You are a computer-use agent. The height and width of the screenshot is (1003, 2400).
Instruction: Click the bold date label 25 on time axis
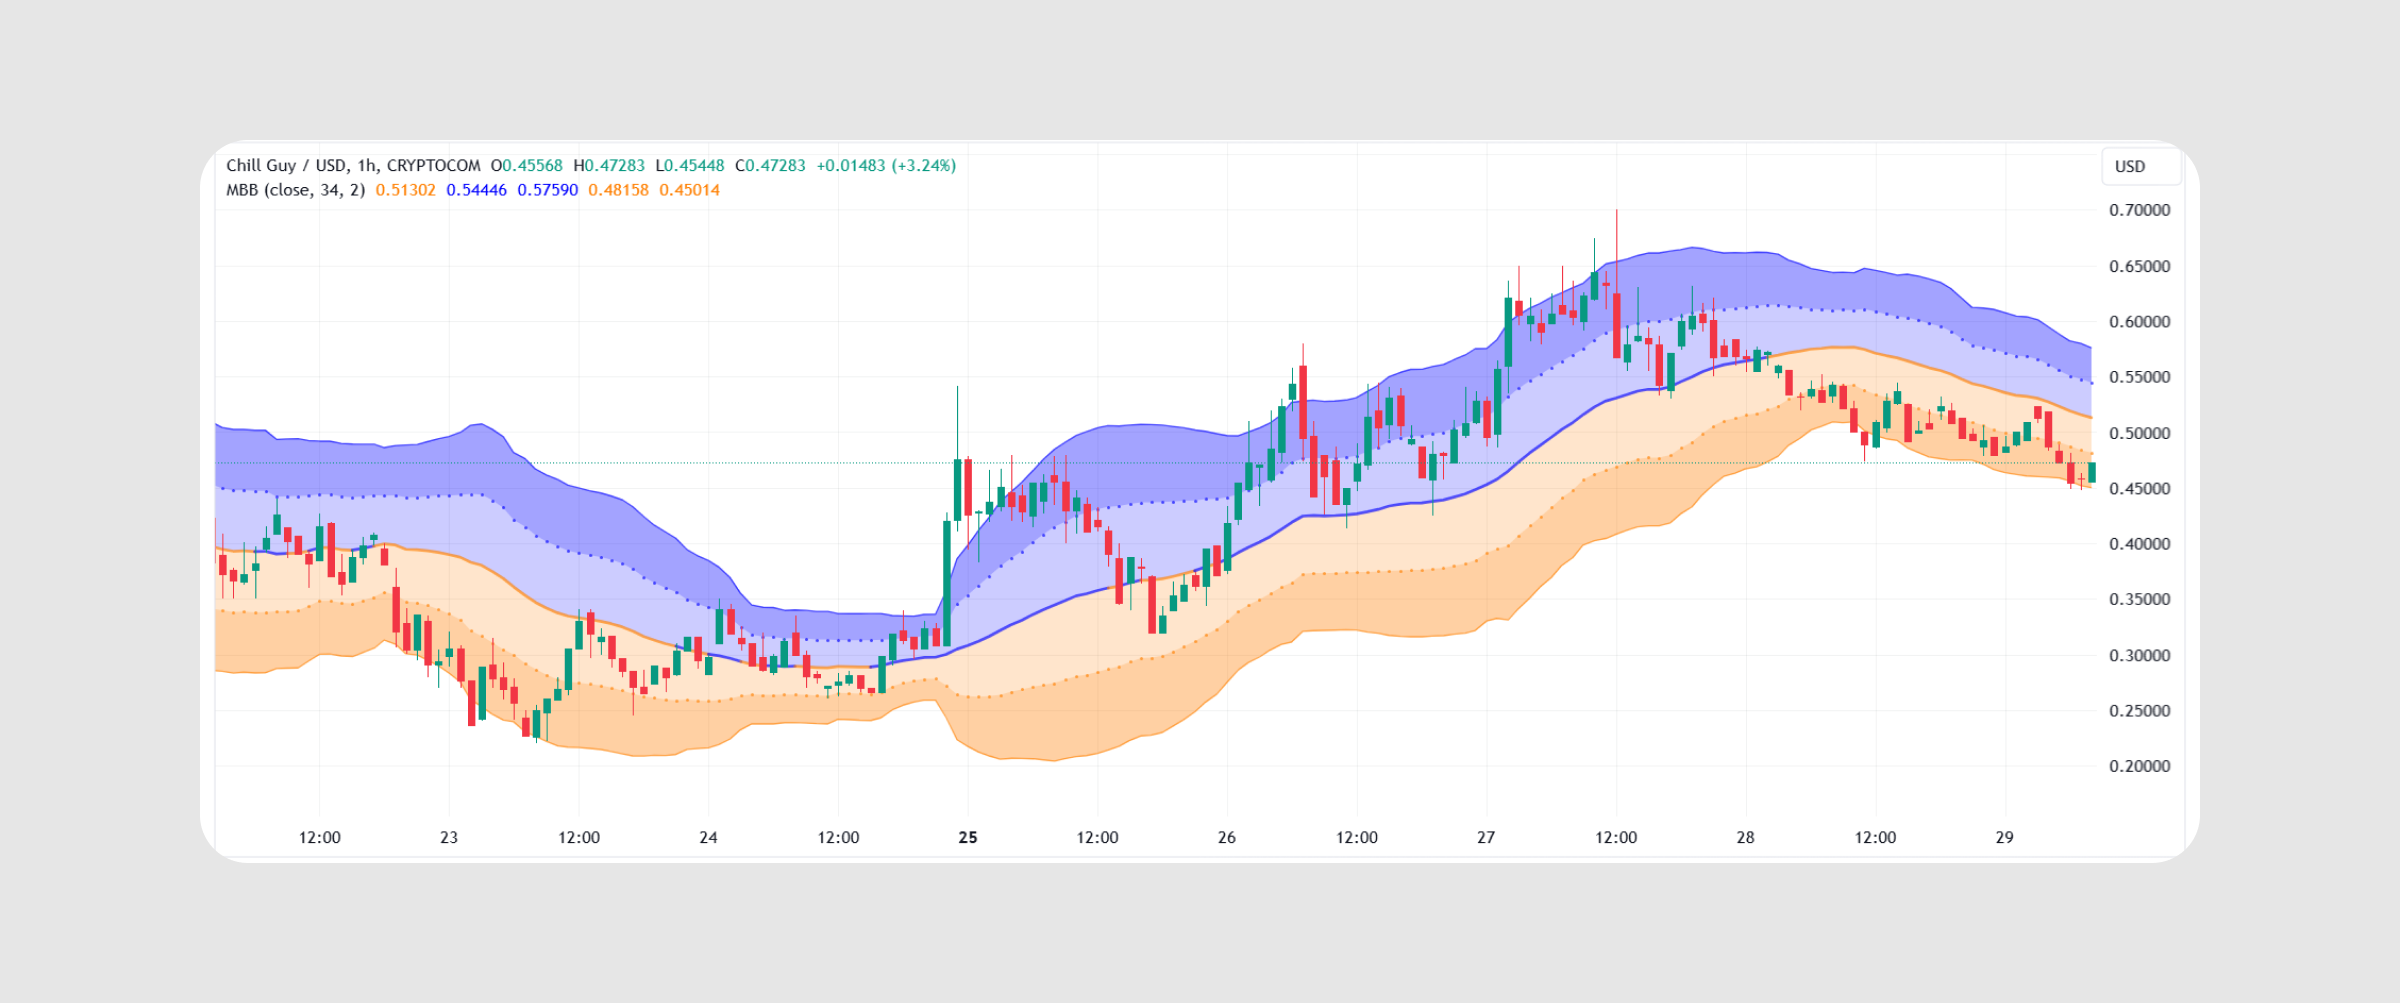(x=968, y=838)
